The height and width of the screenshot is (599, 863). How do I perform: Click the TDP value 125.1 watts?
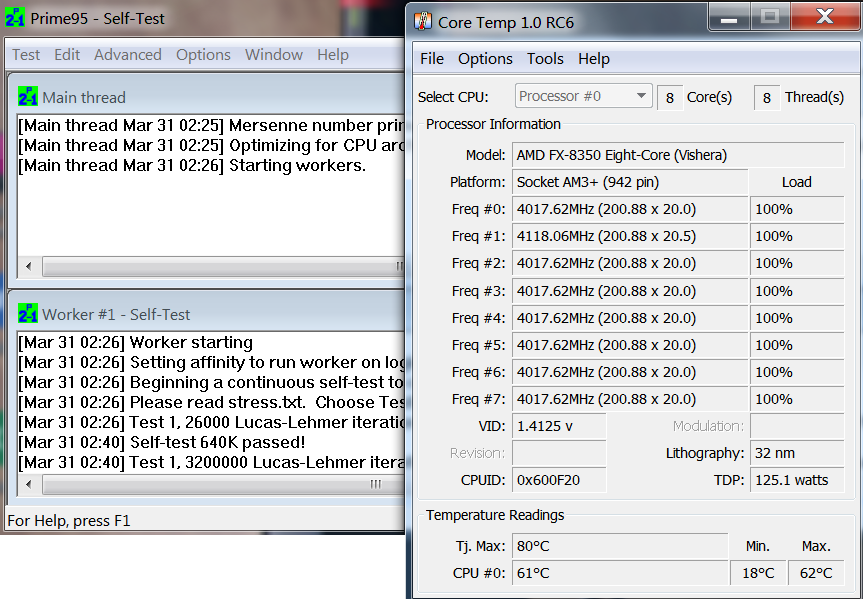[797, 480]
